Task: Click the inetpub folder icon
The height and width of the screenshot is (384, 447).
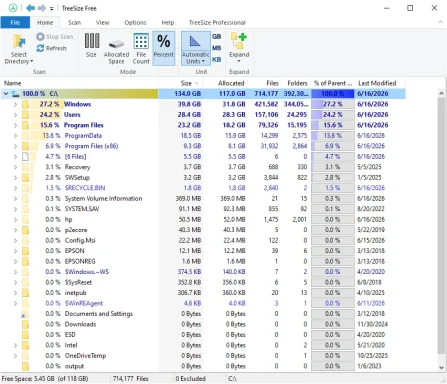Action: (25, 293)
